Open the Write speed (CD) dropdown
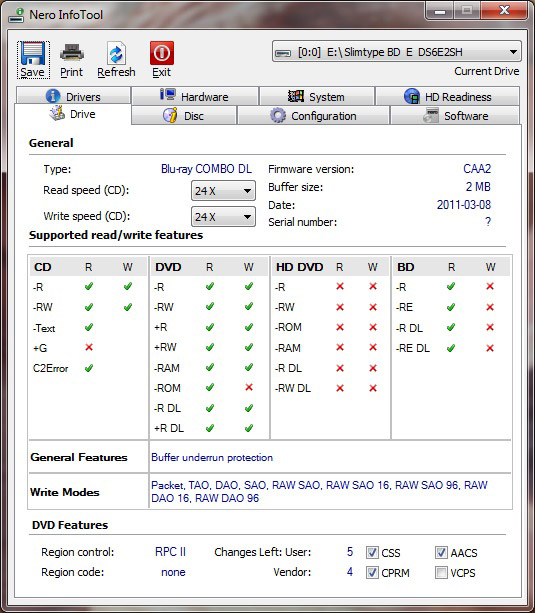The image size is (535, 613). (x=223, y=217)
